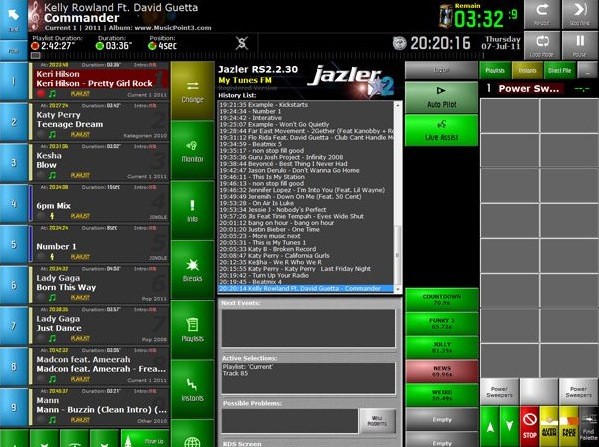Screen dimensions: 599x447
Task: Click the first Empty instant slot
Action: [x=442, y=419]
